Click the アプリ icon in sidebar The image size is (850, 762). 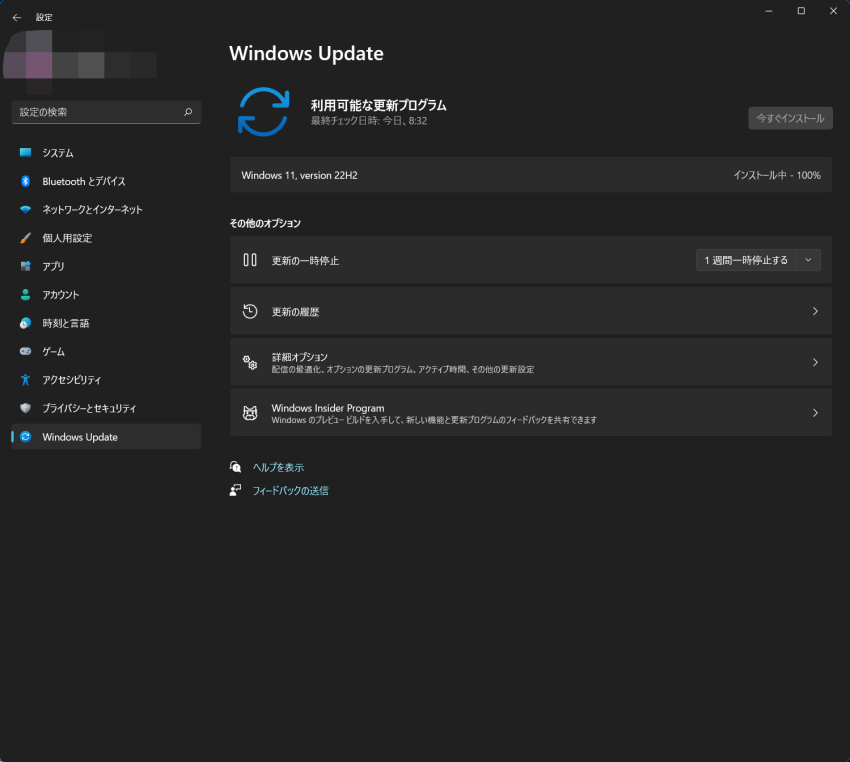click(25, 266)
